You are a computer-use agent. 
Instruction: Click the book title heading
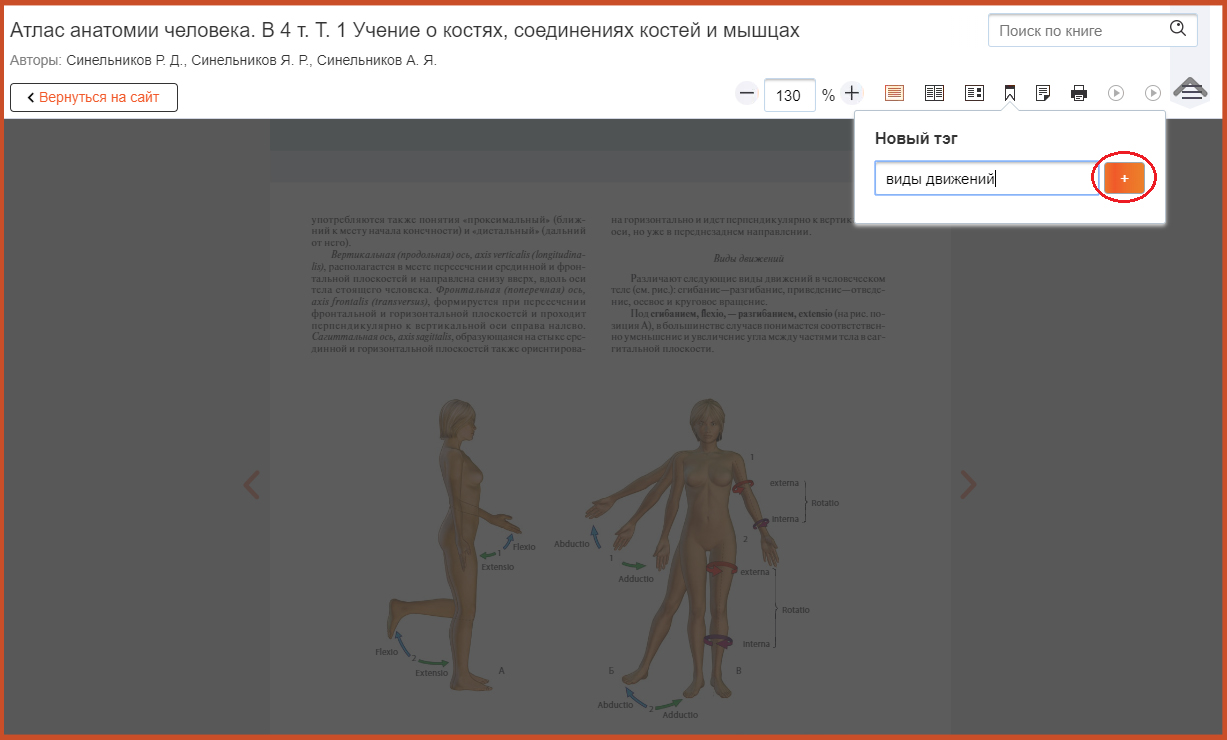click(405, 31)
